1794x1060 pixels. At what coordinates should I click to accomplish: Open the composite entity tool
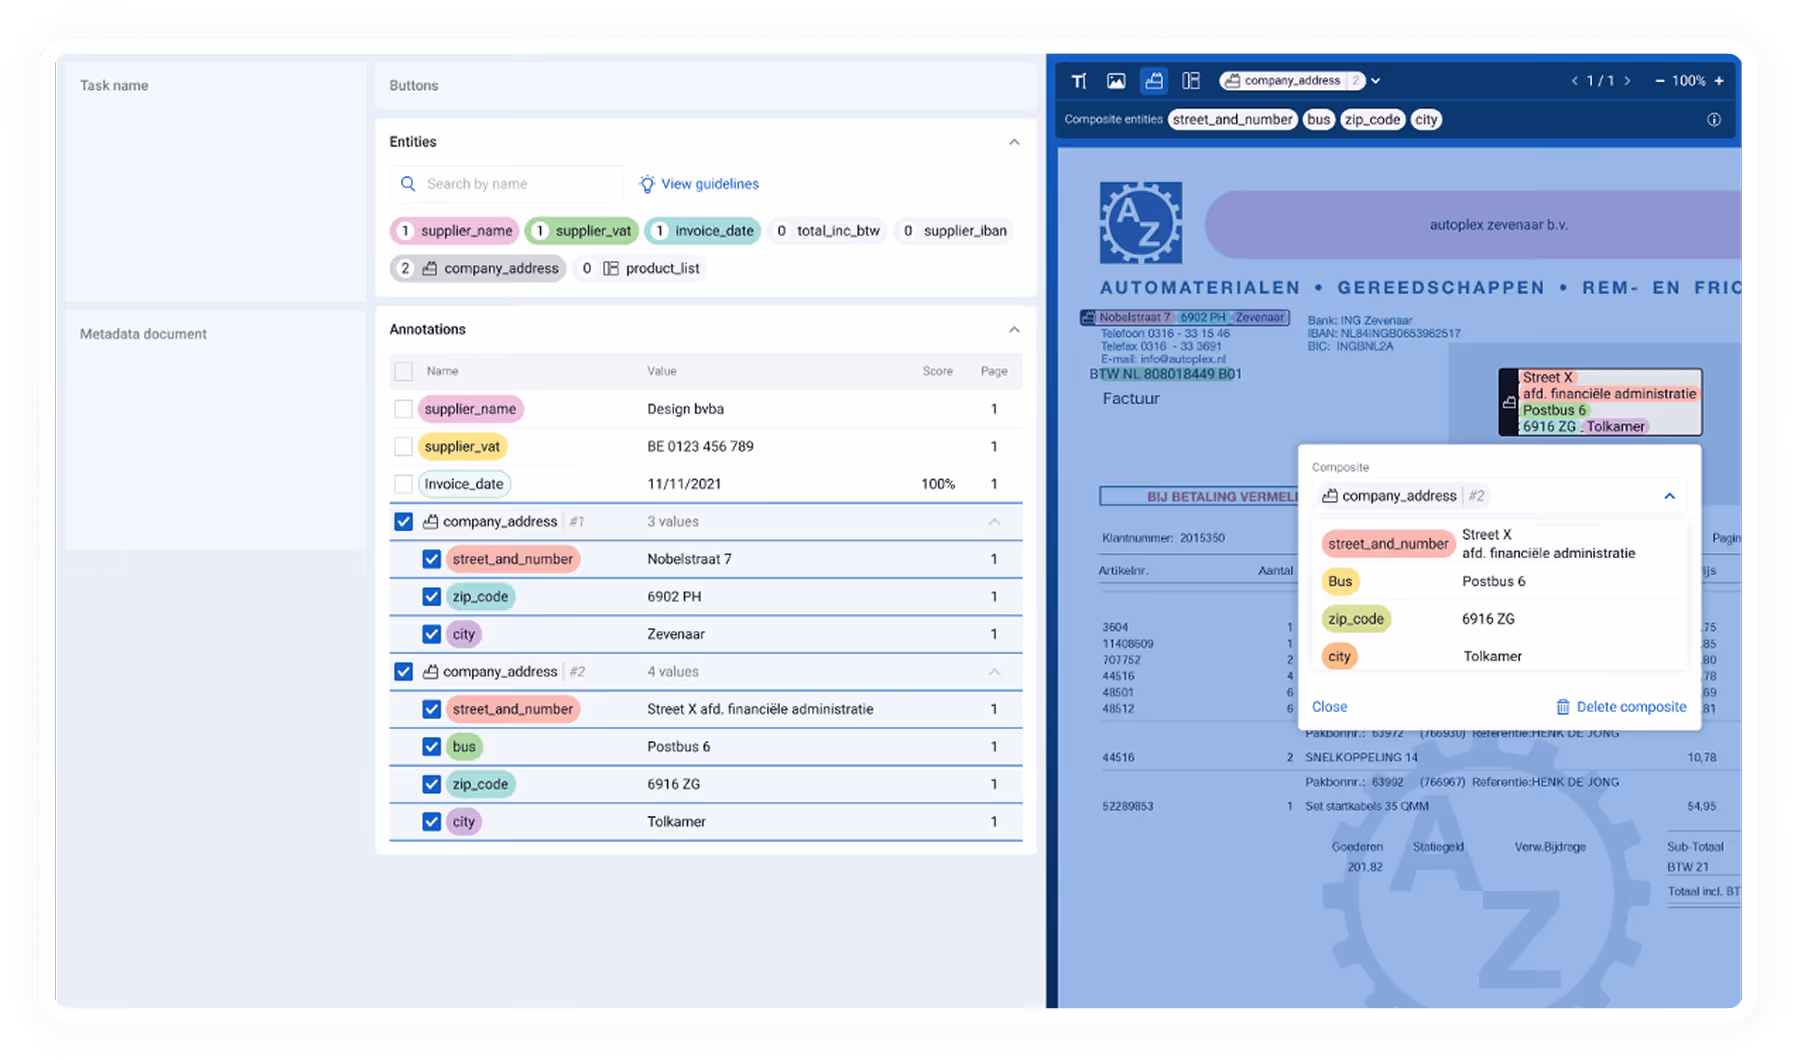point(1154,80)
